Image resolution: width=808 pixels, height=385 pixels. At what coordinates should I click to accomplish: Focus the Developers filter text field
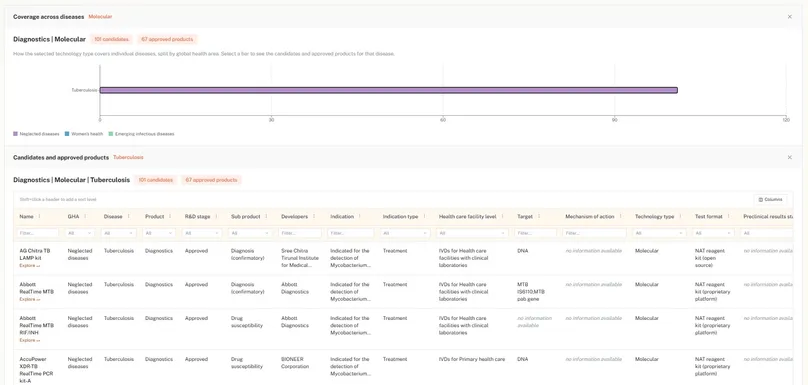point(300,233)
